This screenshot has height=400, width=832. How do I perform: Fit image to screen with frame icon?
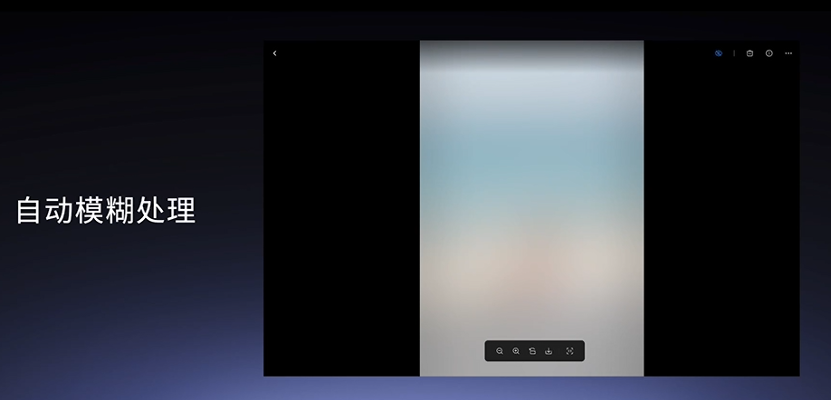point(570,351)
